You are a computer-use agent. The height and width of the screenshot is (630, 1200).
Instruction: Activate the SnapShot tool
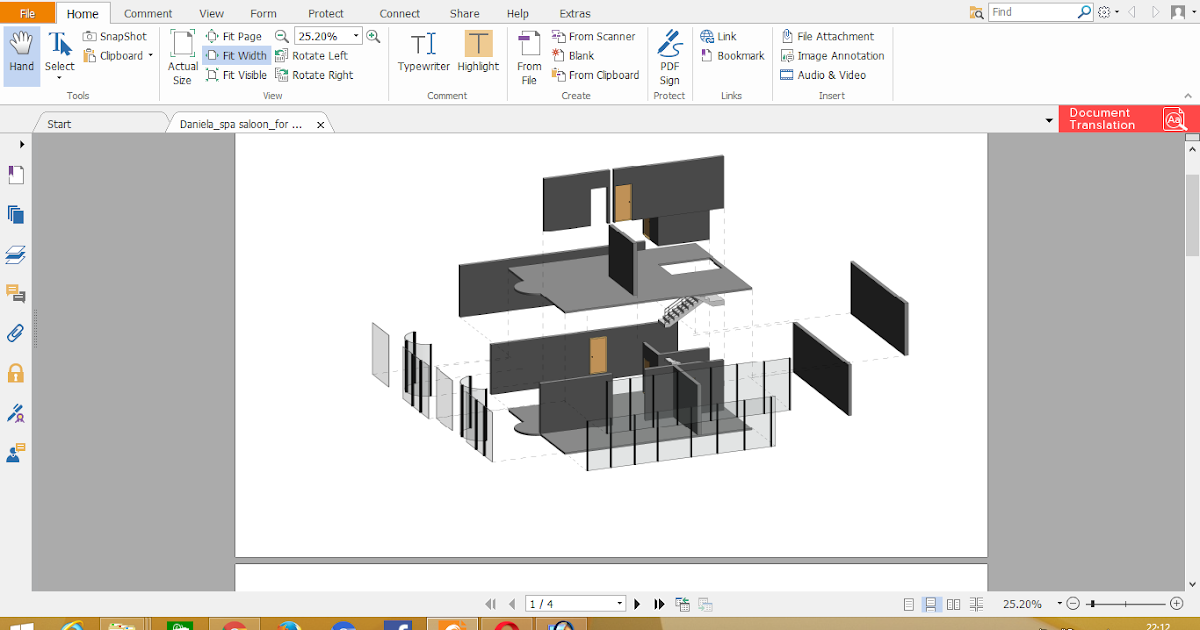(x=114, y=36)
